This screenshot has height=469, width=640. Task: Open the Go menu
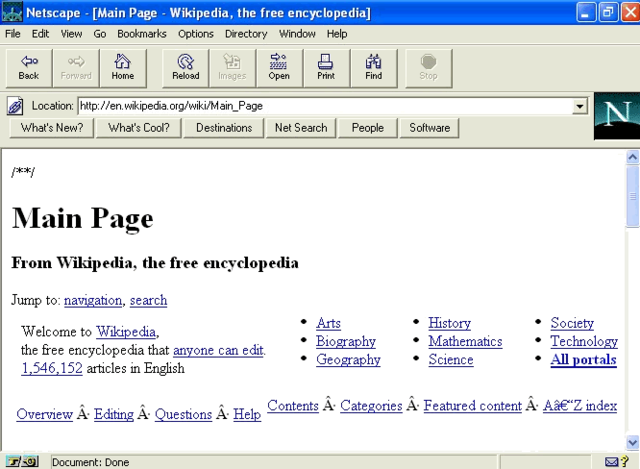click(100, 34)
